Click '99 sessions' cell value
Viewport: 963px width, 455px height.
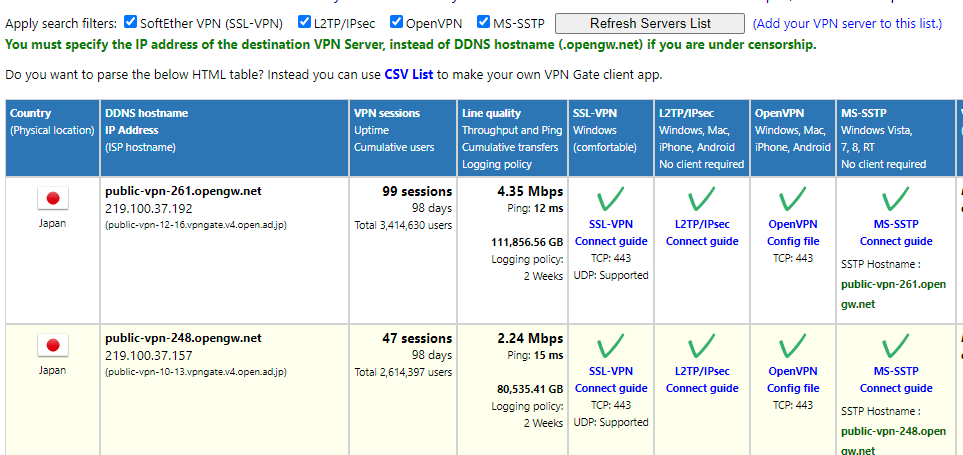pos(417,191)
